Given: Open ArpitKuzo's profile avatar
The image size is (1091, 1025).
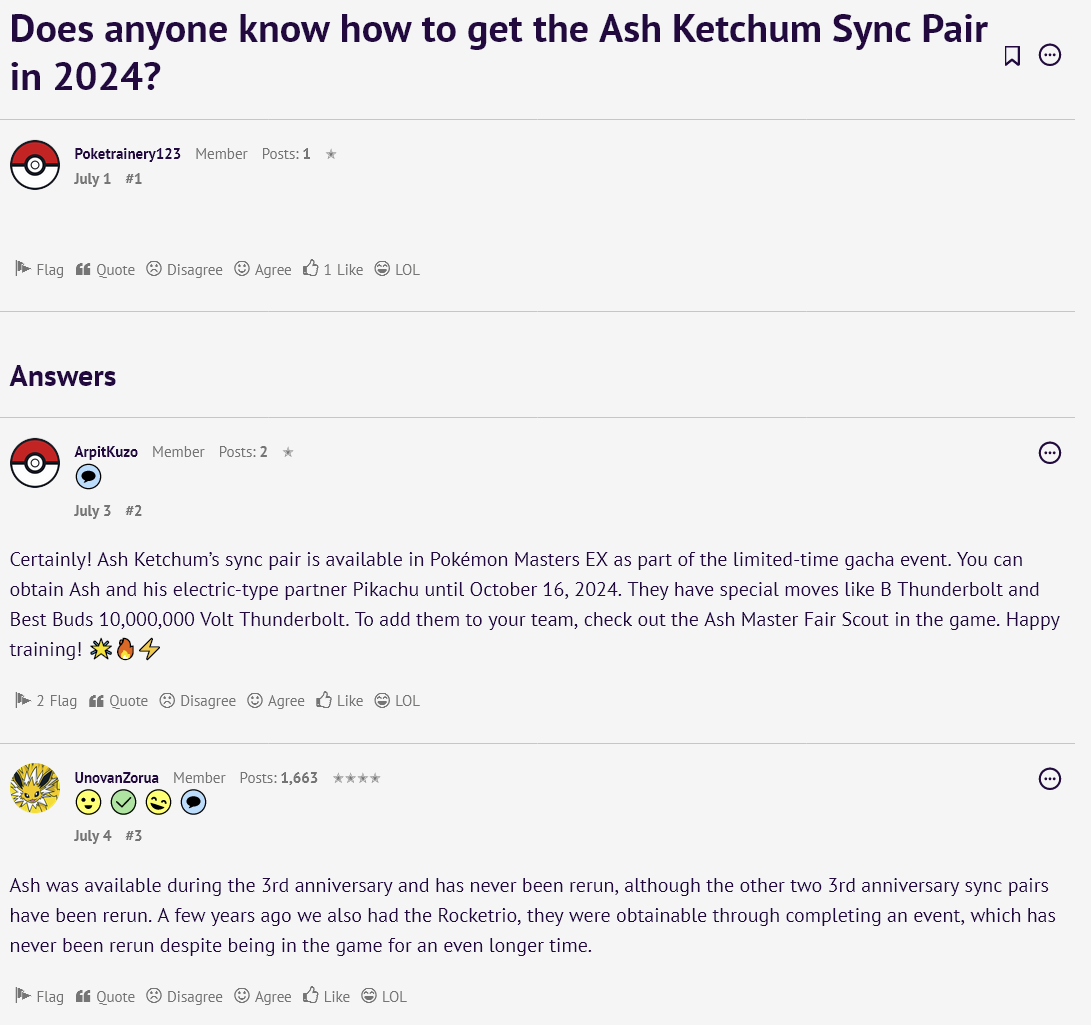Looking at the screenshot, I should [x=35, y=463].
